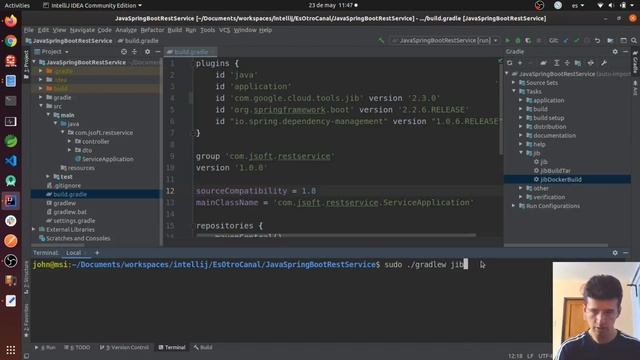Run the JavaSpringBootRestService configuration
Viewport: 640px width, 360px height.
[507, 40]
